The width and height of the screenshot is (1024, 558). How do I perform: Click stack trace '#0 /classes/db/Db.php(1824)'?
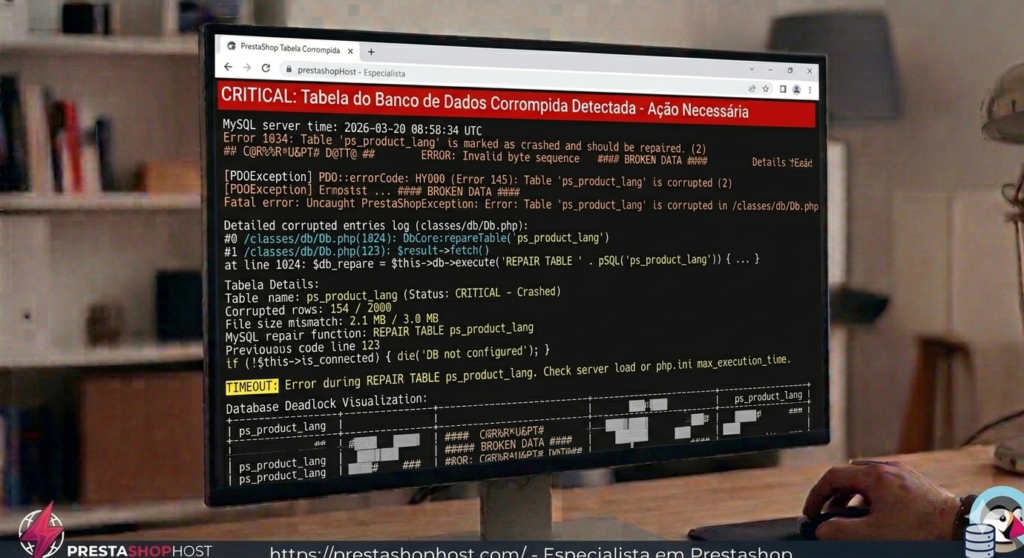(416, 238)
